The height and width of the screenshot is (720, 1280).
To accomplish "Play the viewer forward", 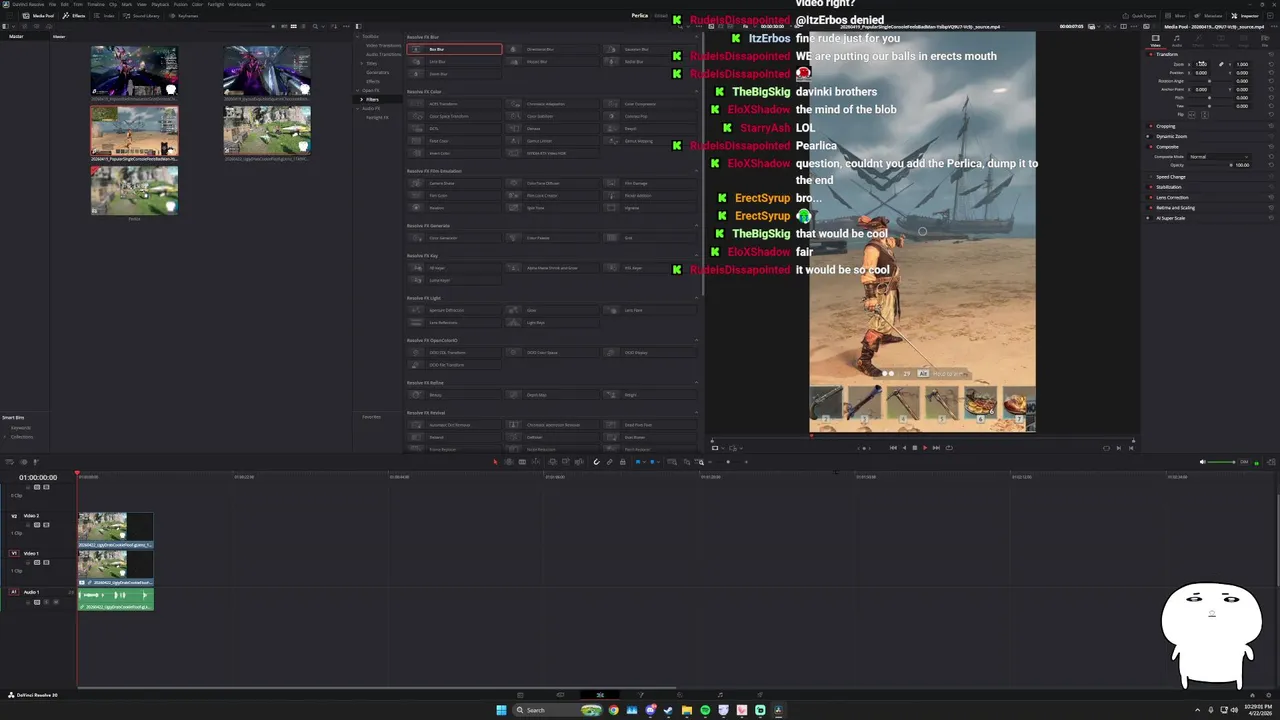I will coord(925,448).
